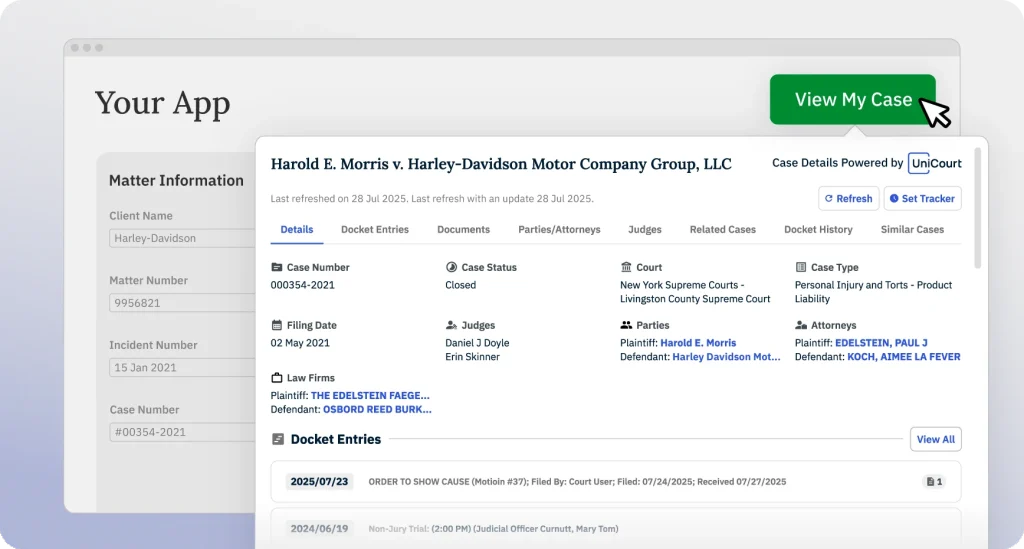Click ORDER TO SHOW CAUSE docket entry text
This screenshot has width=1024, height=549.
(x=577, y=482)
